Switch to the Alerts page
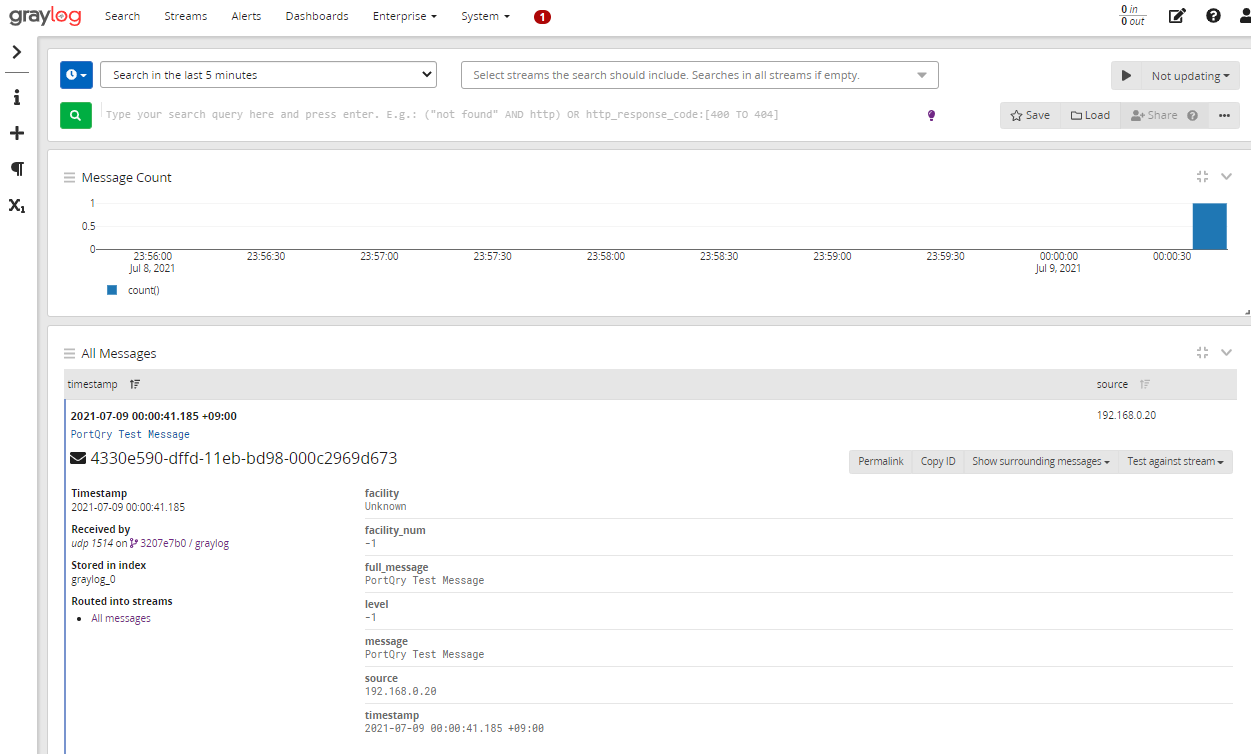Viewport: 1251px width, 754px height. [246, 15]
